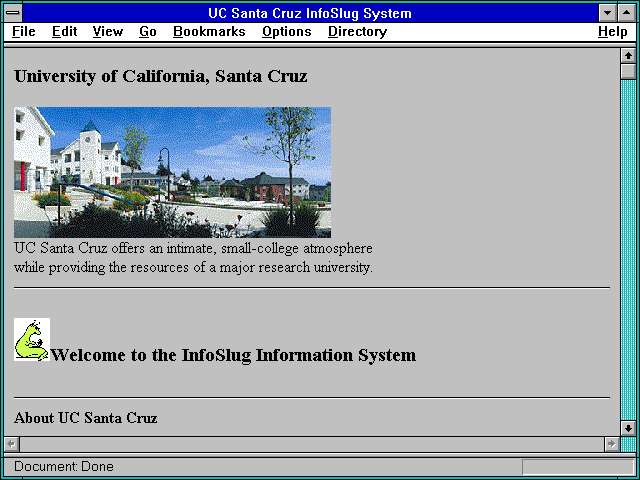Click the horizontal scrollbar left arrow
The width and height of the screenshot is (640, 480).
pyautogui.click(x=11, y=444)
